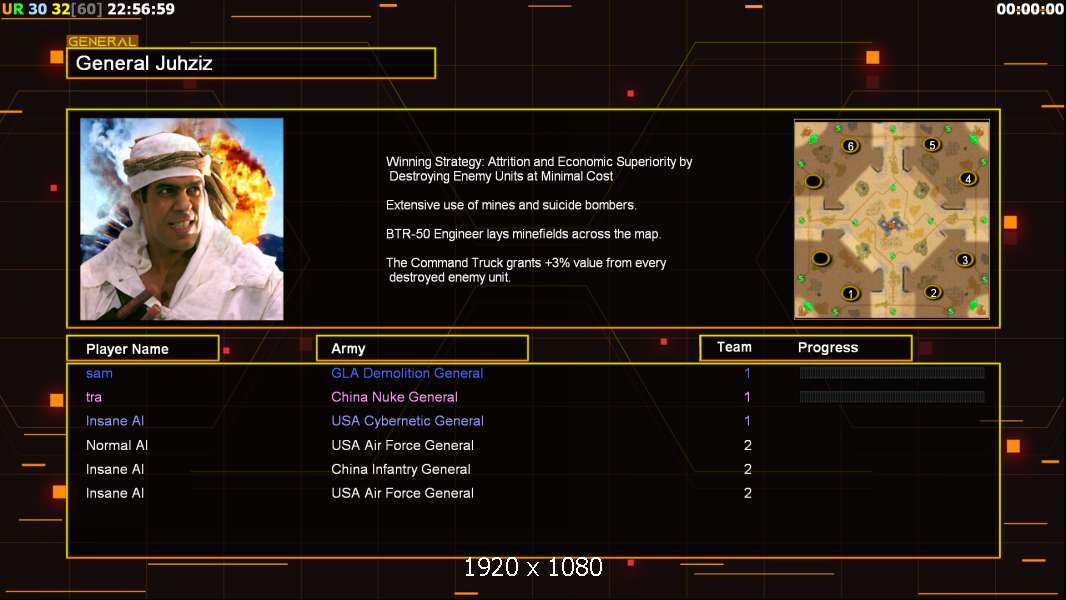Select player name tra
This screenshot has height=600, width=1066.
pos(94,397)
